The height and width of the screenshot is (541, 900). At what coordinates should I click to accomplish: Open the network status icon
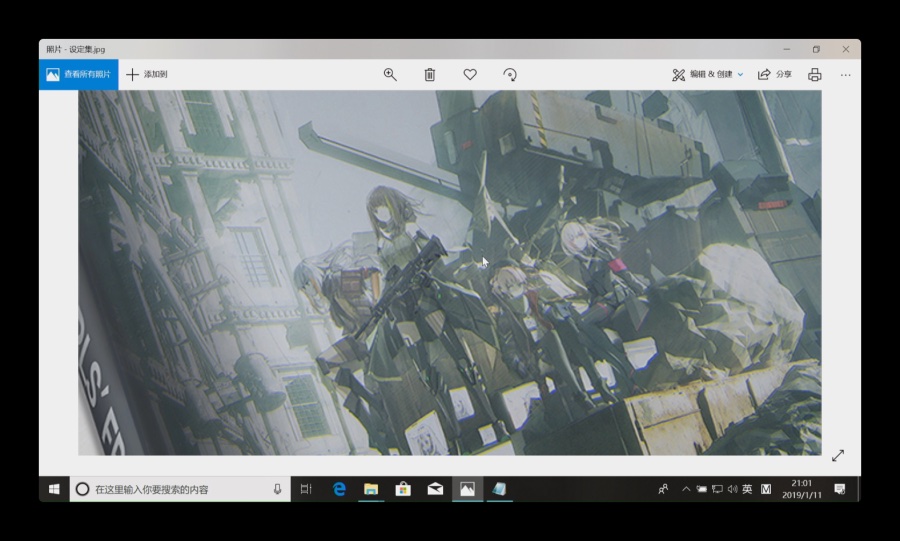pyautogui.click(x=717, y=489)
